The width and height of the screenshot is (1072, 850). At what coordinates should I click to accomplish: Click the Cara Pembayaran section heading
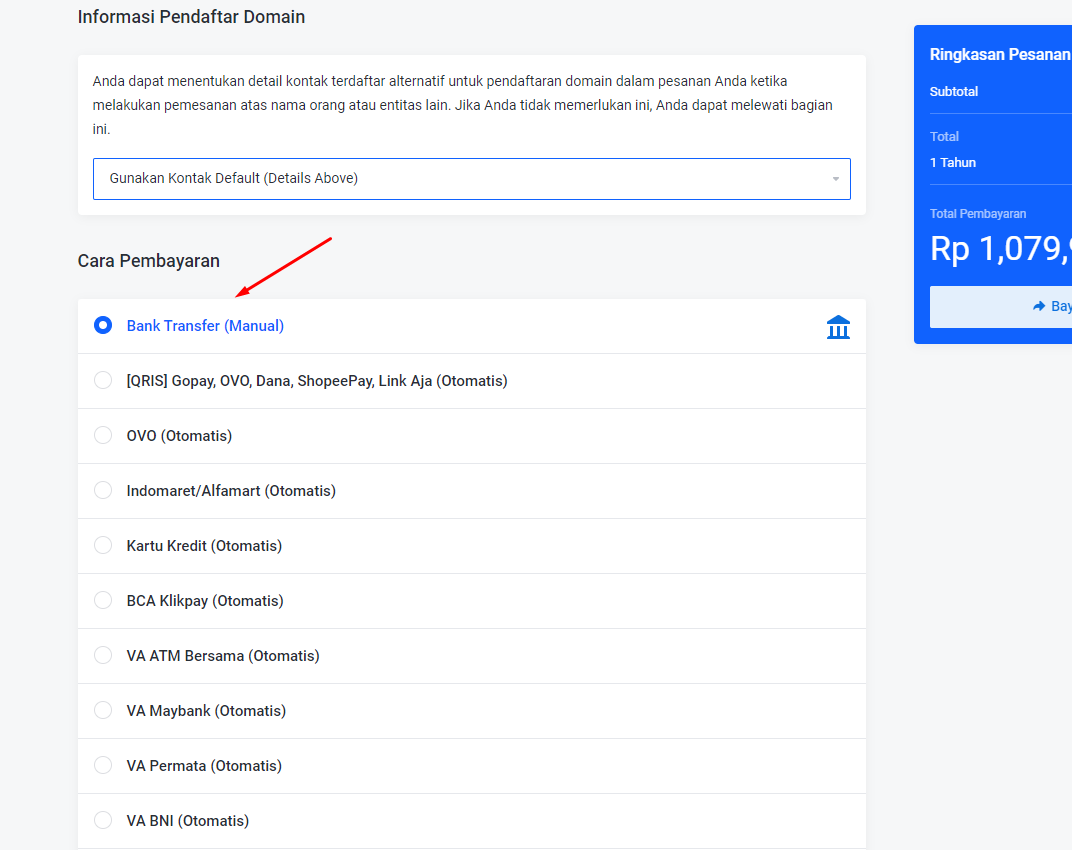click(x=149, y=261)
